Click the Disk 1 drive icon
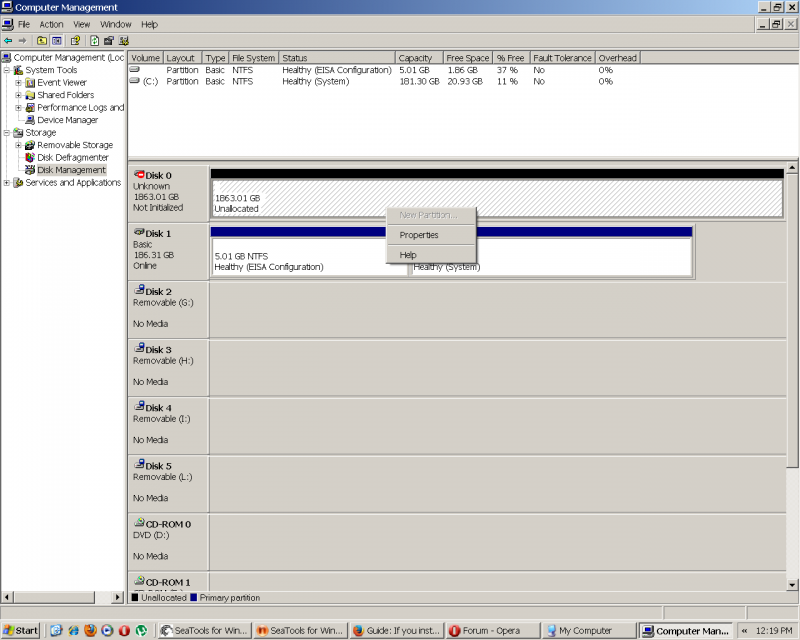The image size is (800, 640). pyautogui.click(x=139, y=232)
